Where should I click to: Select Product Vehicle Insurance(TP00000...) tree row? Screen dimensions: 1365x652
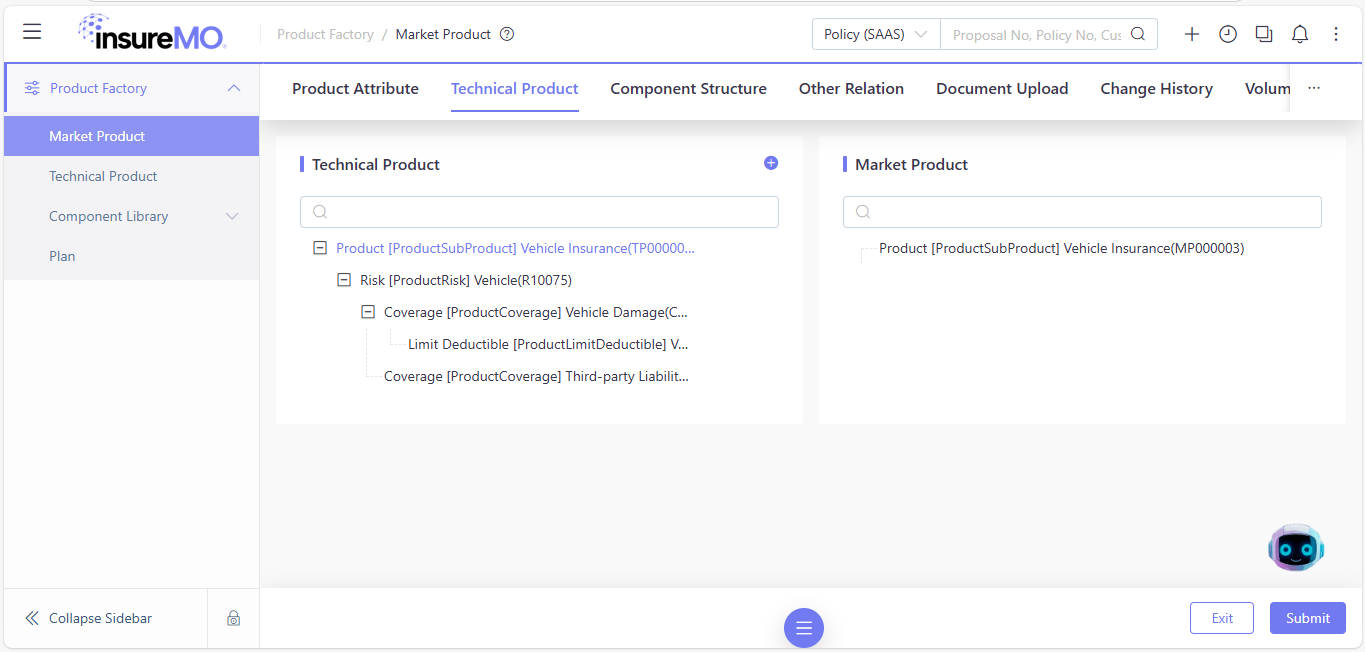pyautogui.click(x=515, y=248)
